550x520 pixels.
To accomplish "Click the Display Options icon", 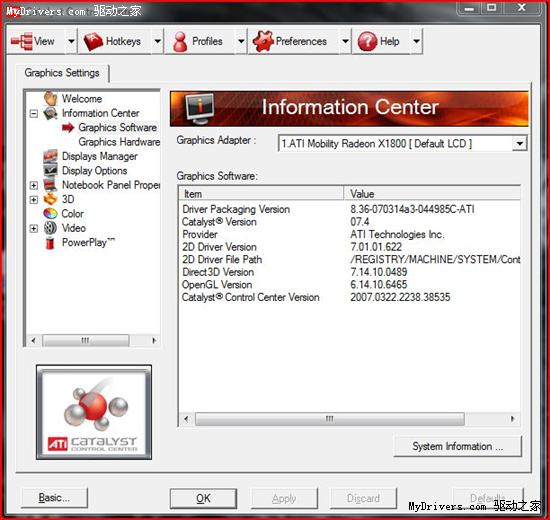I will (x=51, y=170).
